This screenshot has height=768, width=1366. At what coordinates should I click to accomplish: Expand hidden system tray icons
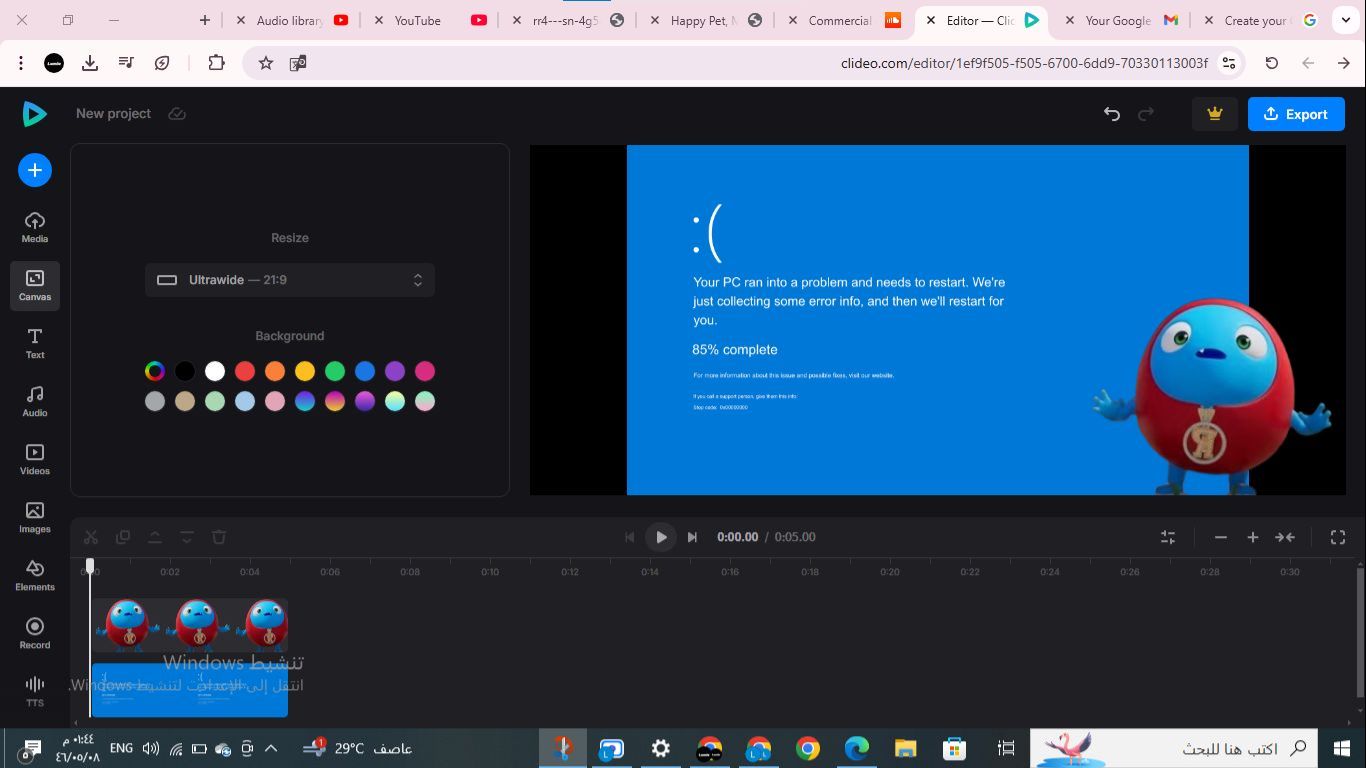click(x=271, y=748)
